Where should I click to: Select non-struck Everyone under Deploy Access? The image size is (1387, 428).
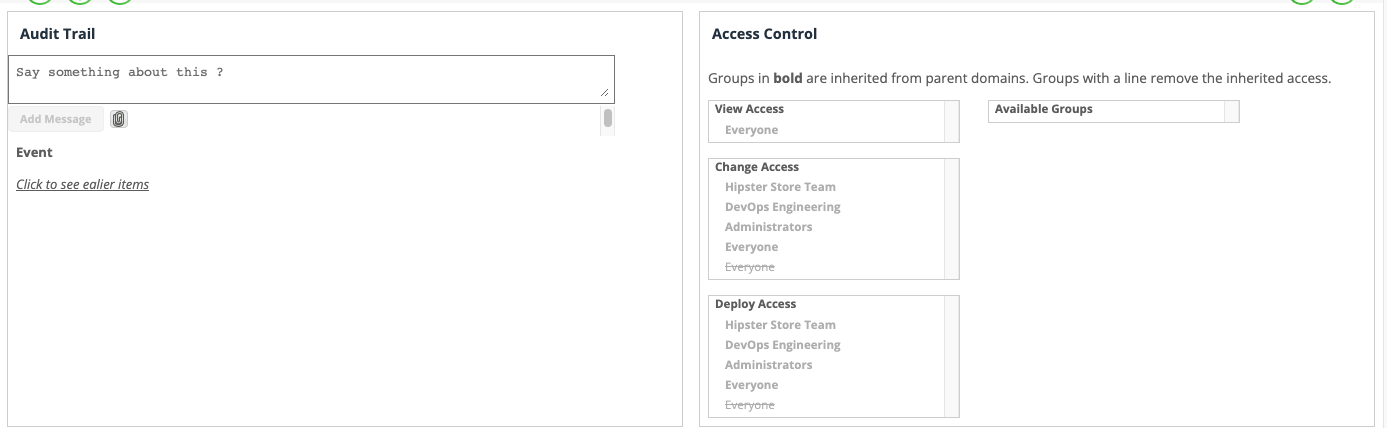pos(751,385)
